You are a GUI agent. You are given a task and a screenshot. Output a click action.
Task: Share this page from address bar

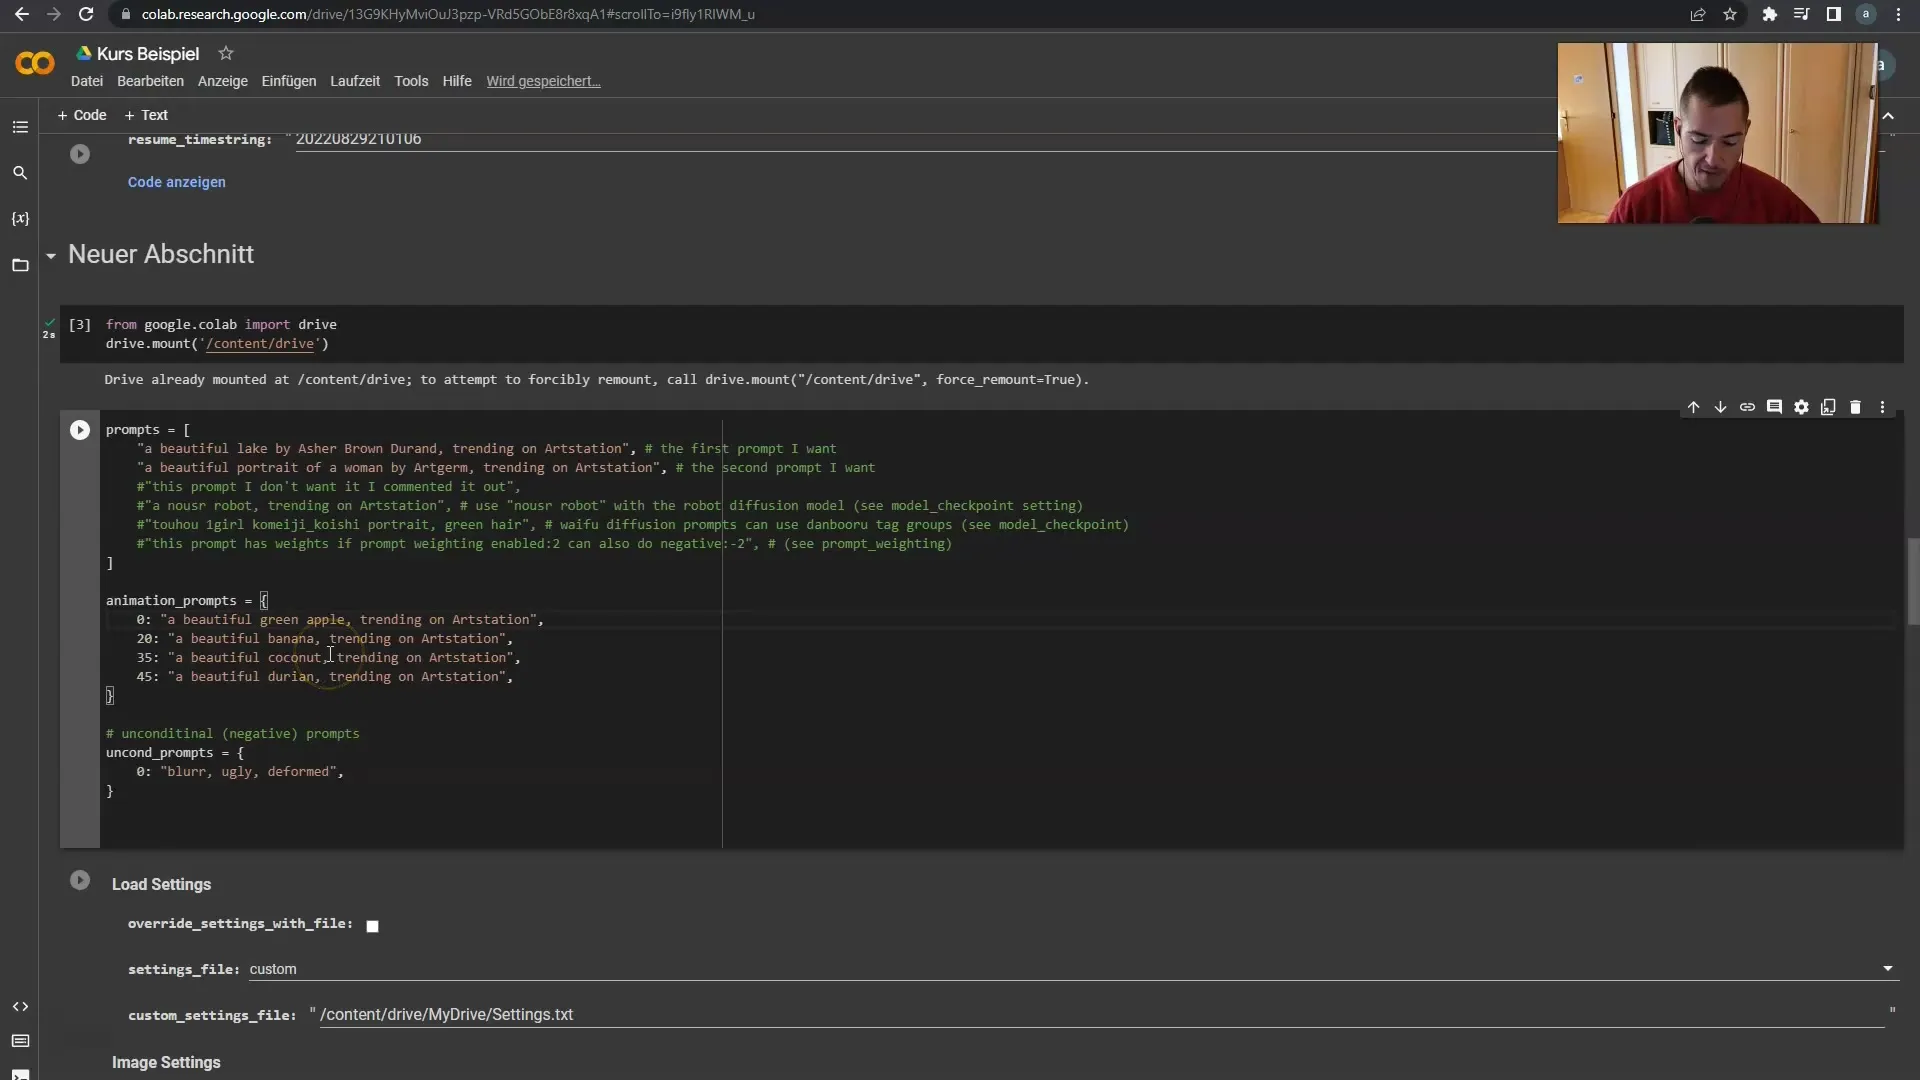pyautogui.click(x=1698, y=14)
